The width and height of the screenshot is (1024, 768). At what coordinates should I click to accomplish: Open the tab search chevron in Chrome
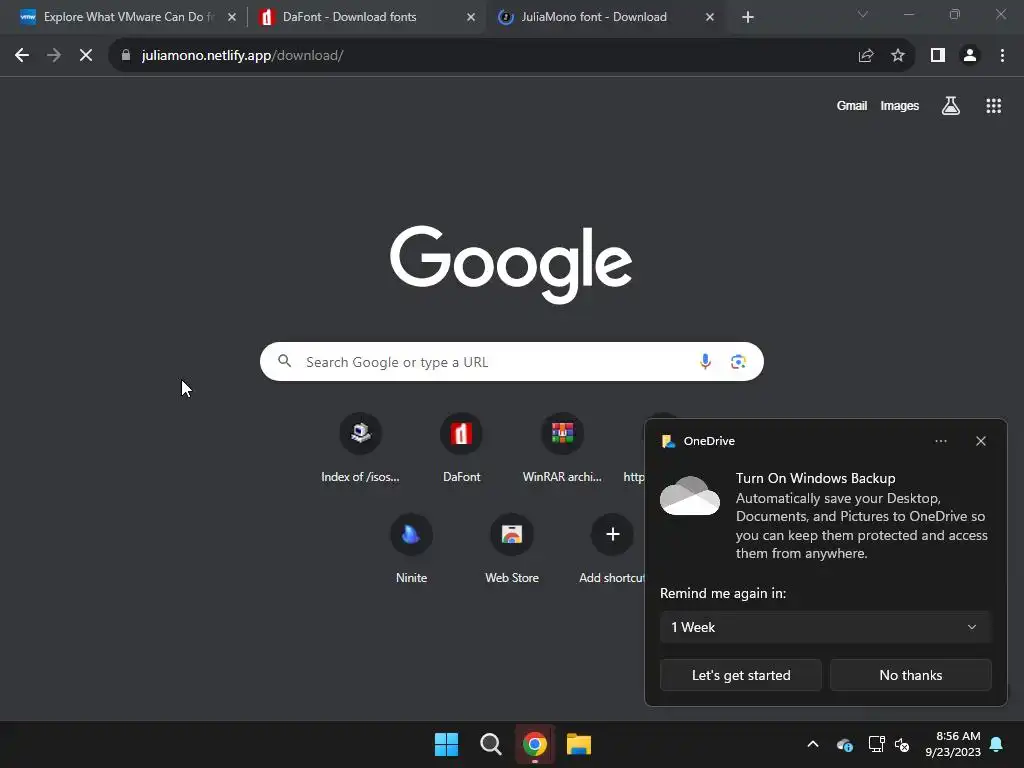[863, 14]
